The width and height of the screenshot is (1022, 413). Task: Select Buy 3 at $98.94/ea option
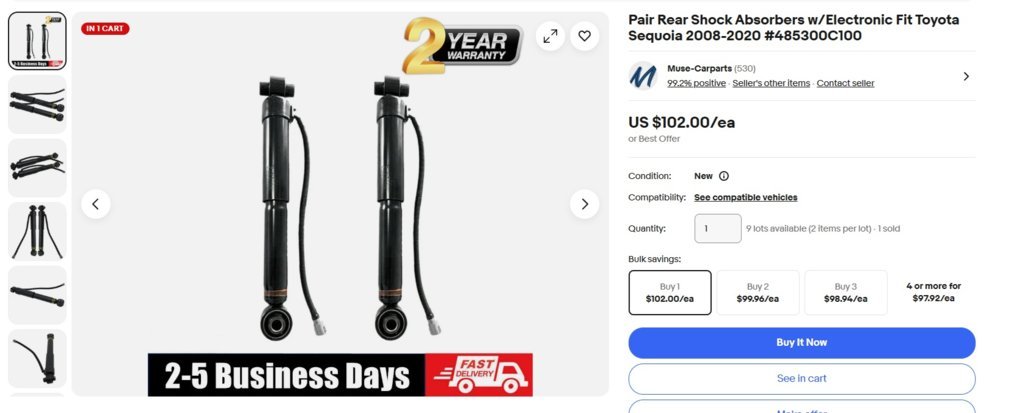pyautogui.click(x=845, y=292)
